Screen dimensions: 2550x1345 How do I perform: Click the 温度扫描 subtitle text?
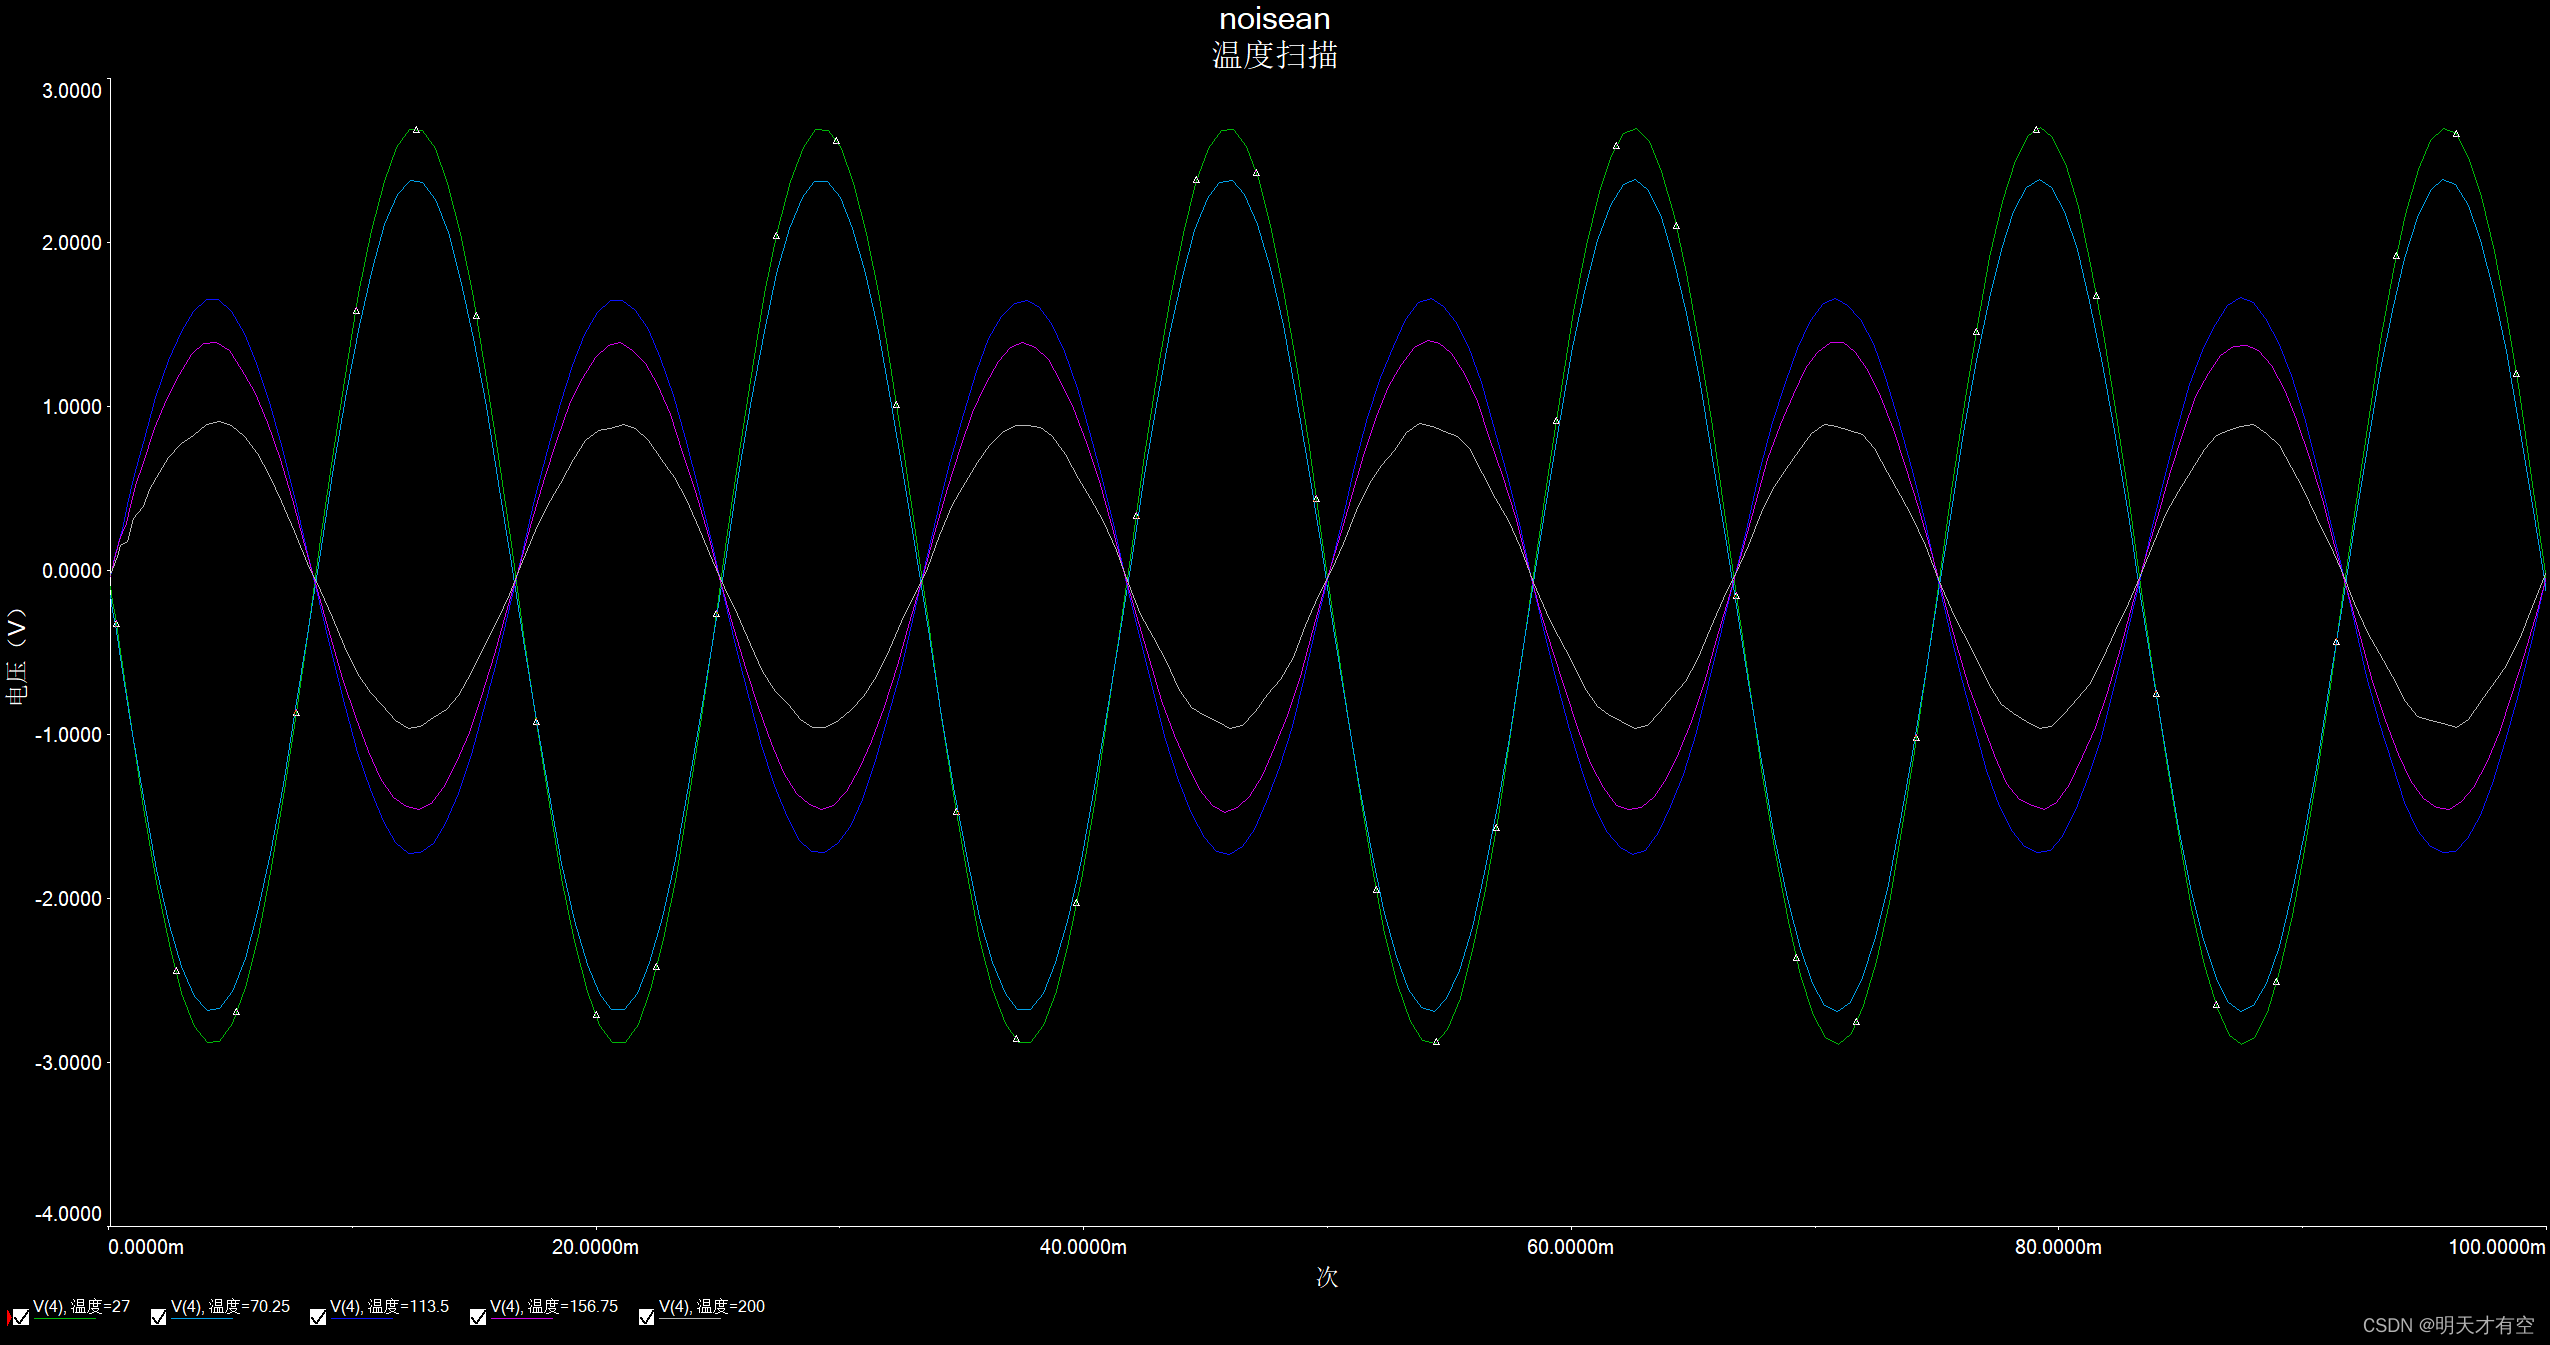1274,55
